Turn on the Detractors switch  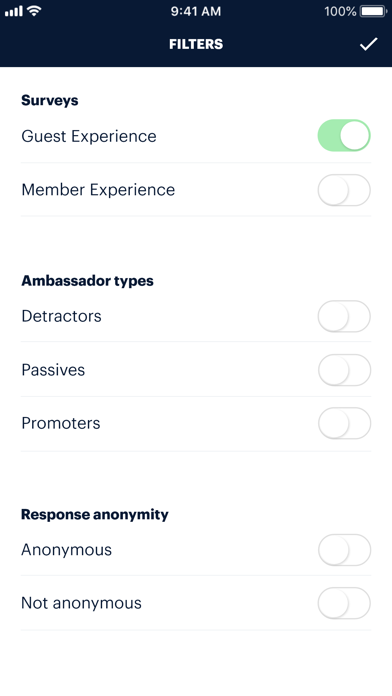coord(344,316)
